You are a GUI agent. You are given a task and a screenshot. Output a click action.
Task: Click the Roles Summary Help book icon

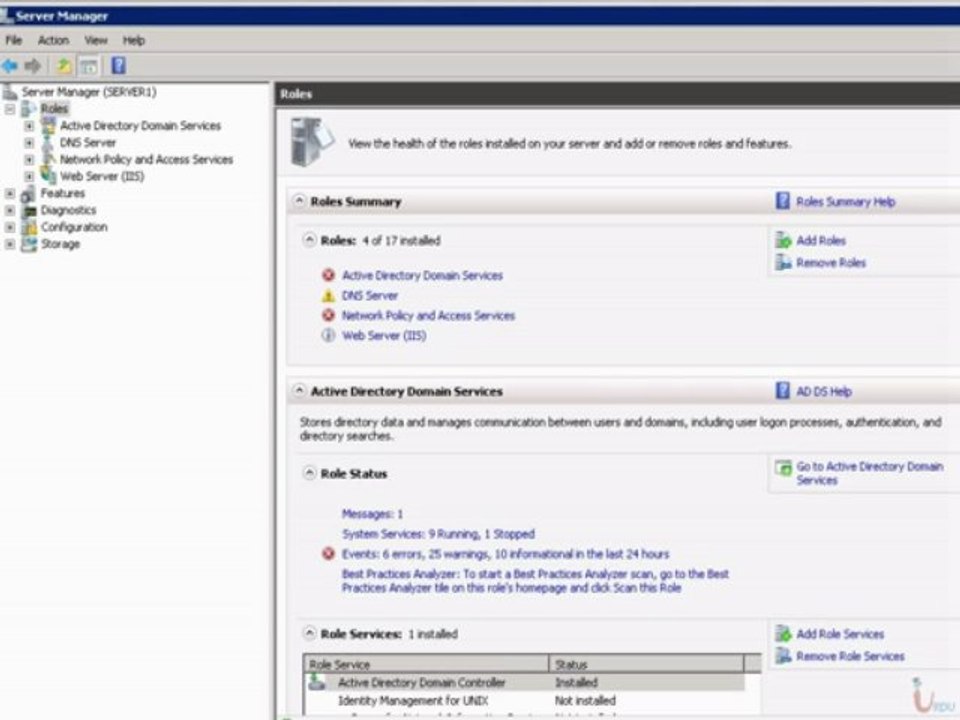pos(782,201)
